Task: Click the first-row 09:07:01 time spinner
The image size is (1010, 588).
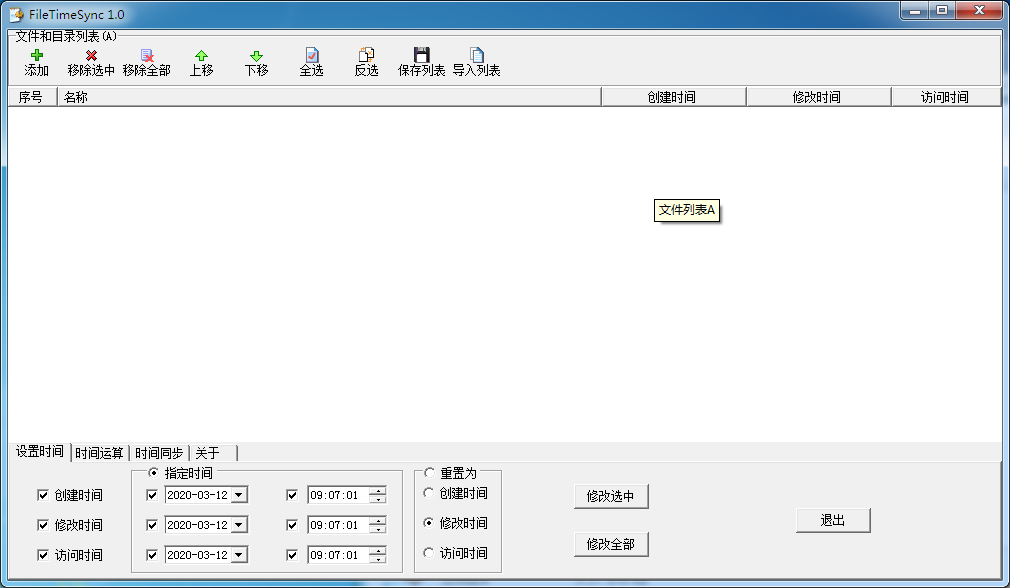Action: pos(378,495)
